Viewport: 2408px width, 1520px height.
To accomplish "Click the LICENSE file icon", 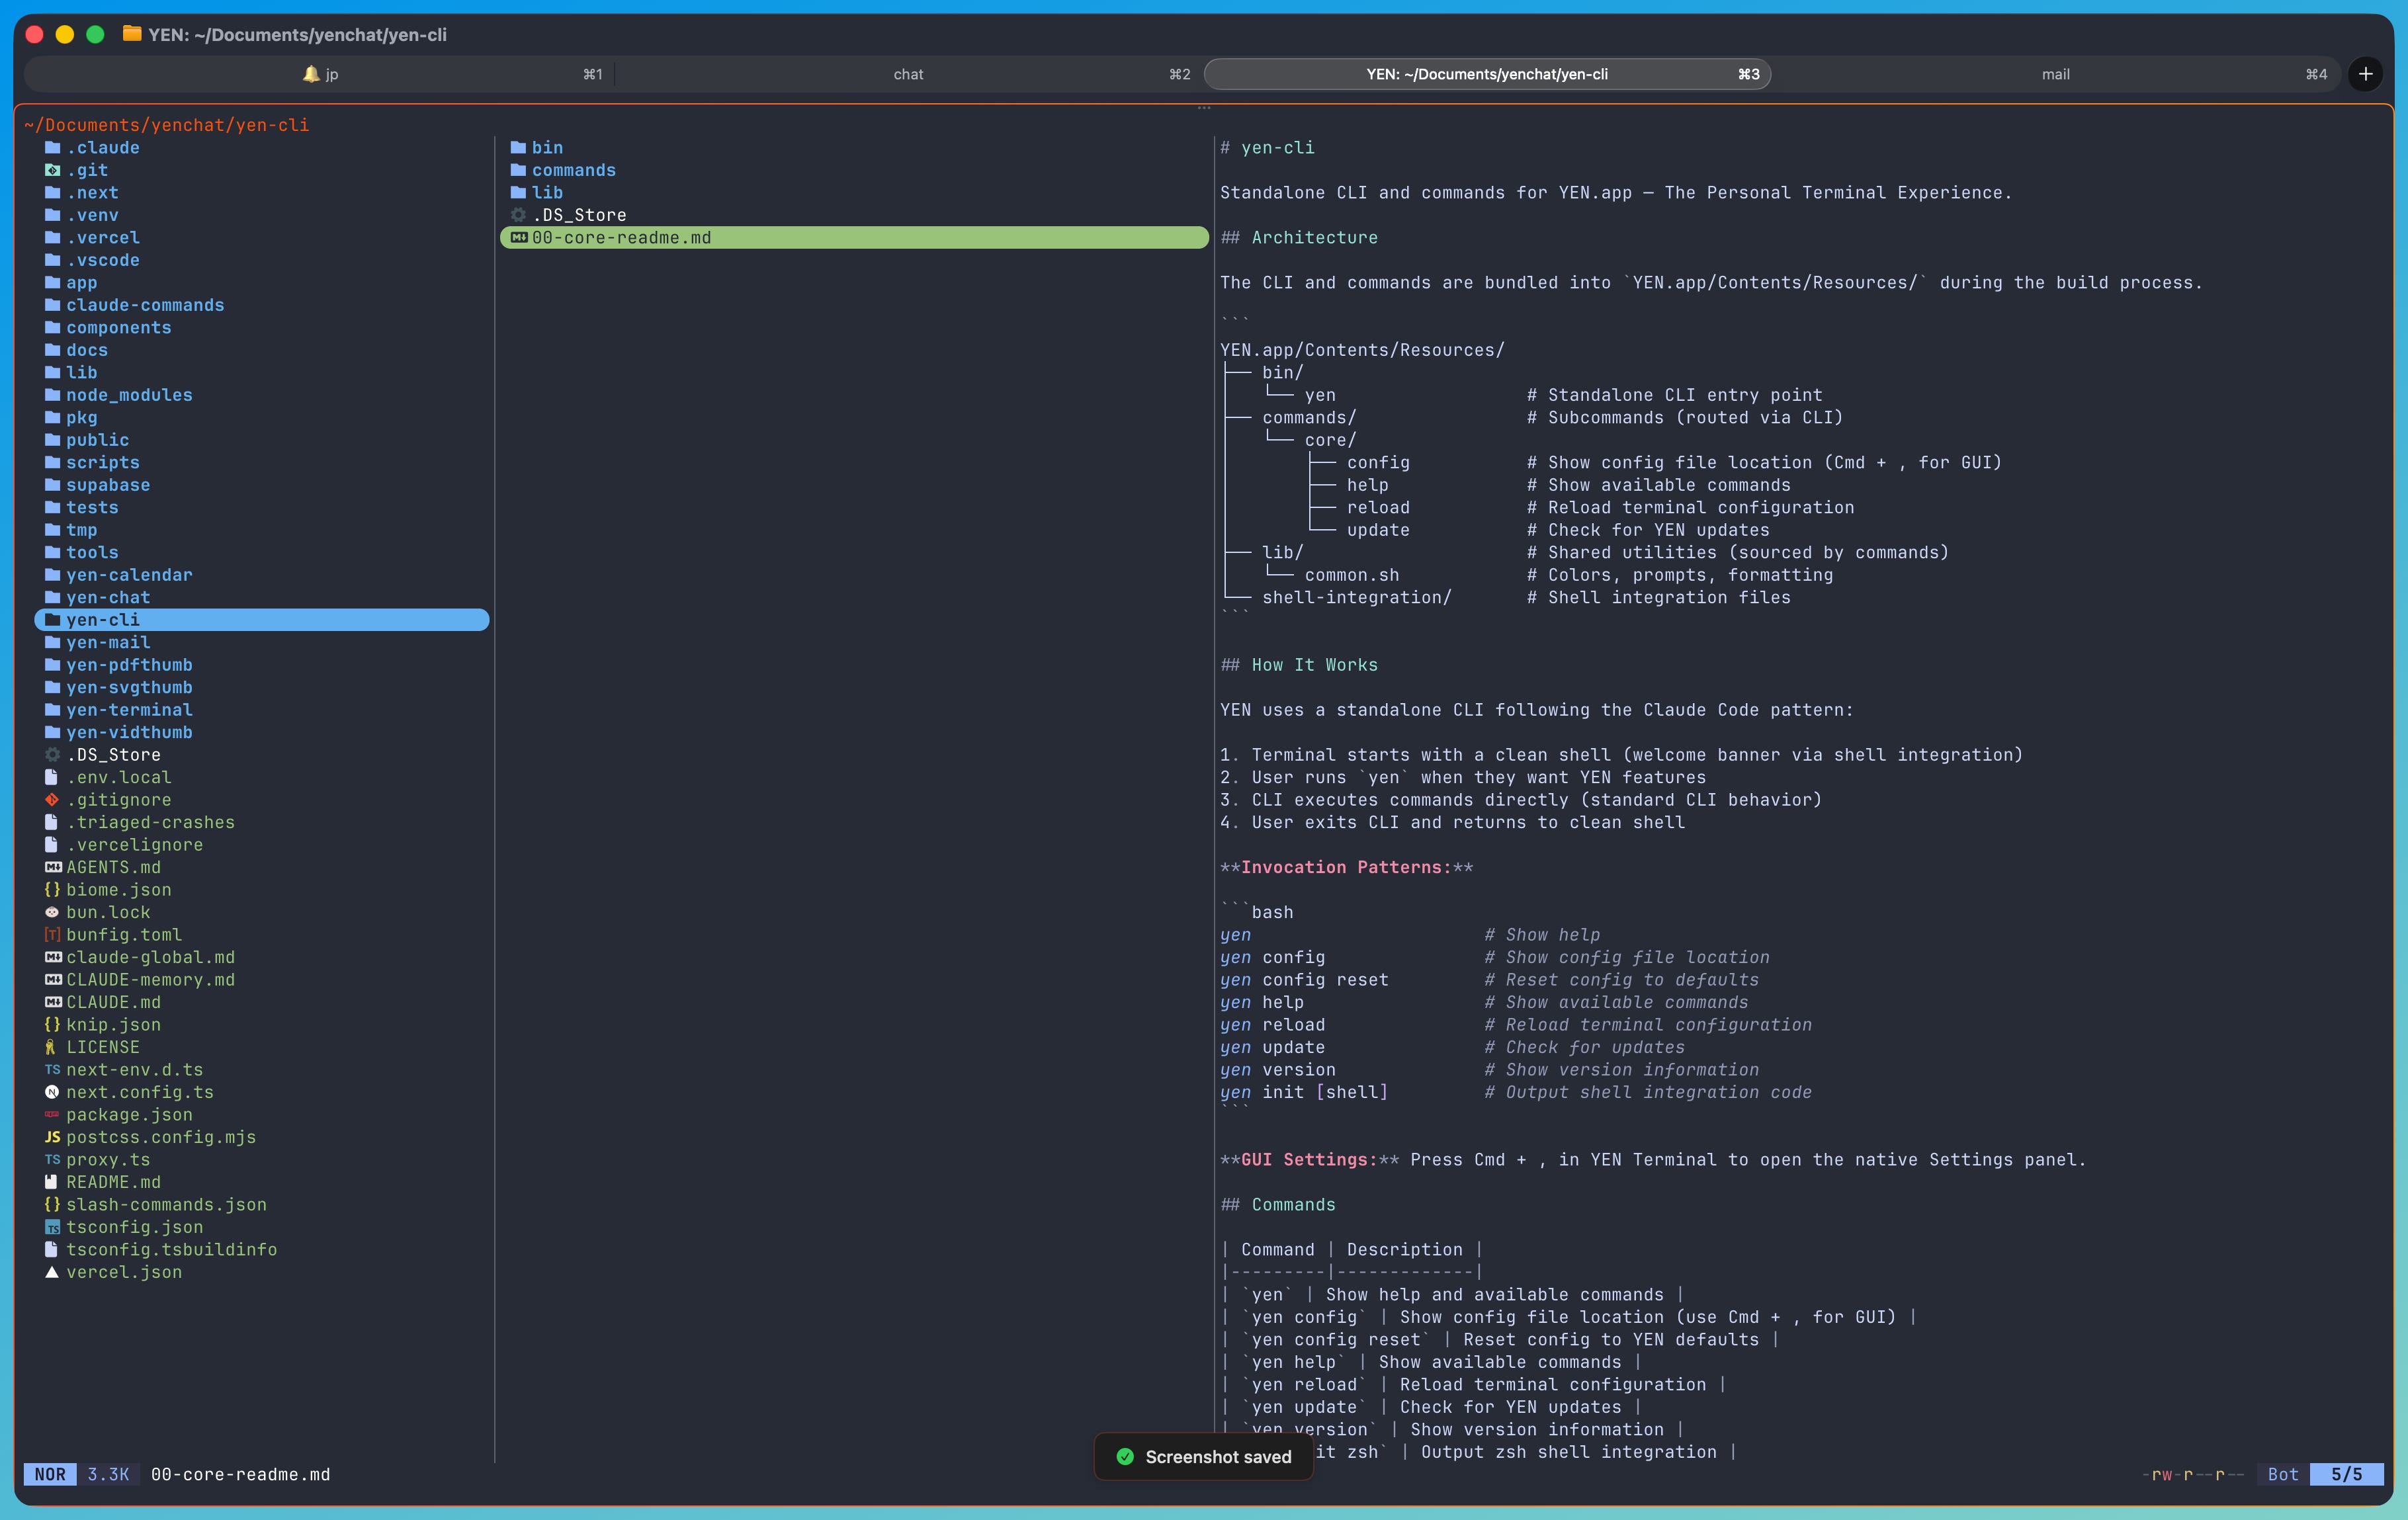I will pos(52,1047).
